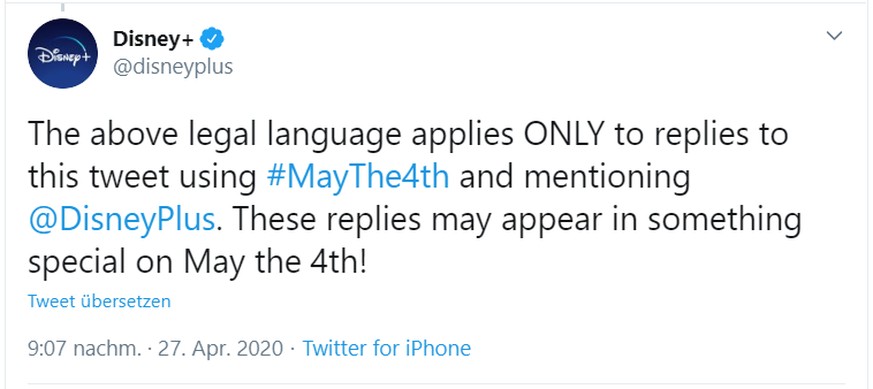The image size is (873, 389).
Task: Open the #MayThe4th hashtag
Action: [x=358, y=178]
